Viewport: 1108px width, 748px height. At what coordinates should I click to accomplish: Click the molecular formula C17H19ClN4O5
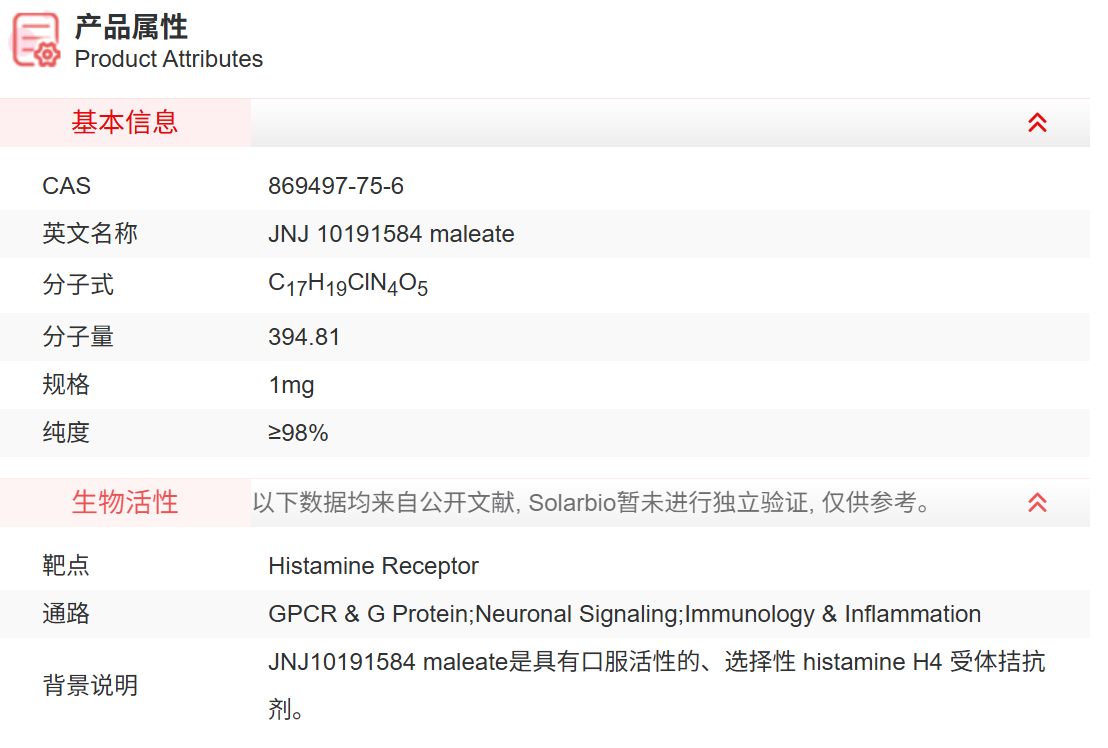(x=348, y=285)
